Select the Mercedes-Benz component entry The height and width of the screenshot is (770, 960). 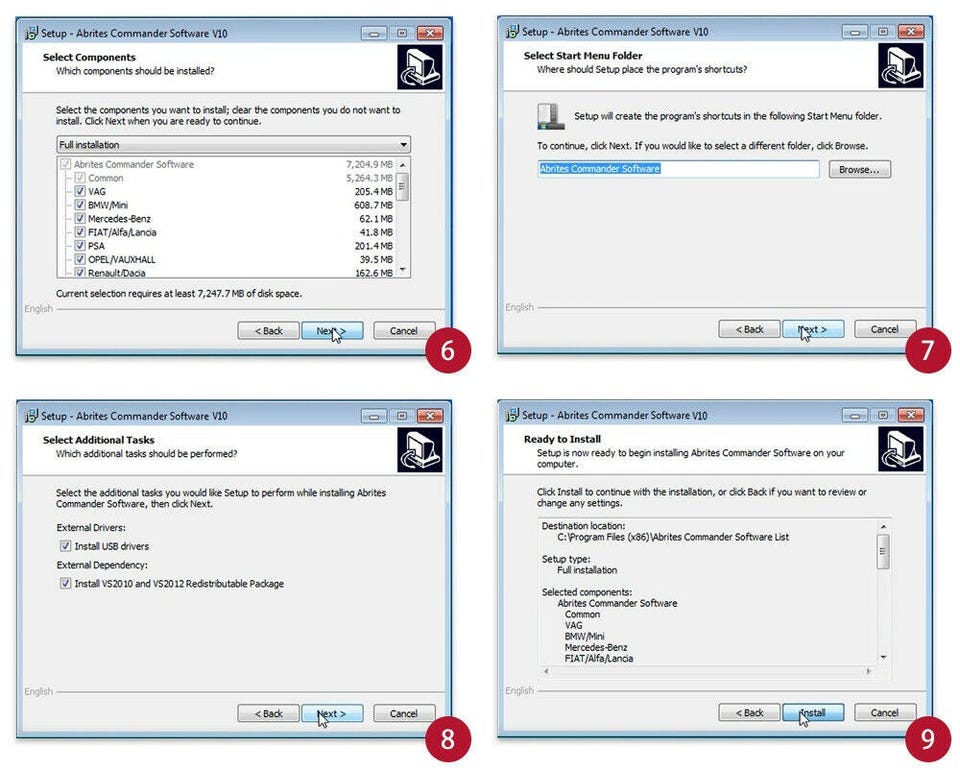tap(119, 219)
